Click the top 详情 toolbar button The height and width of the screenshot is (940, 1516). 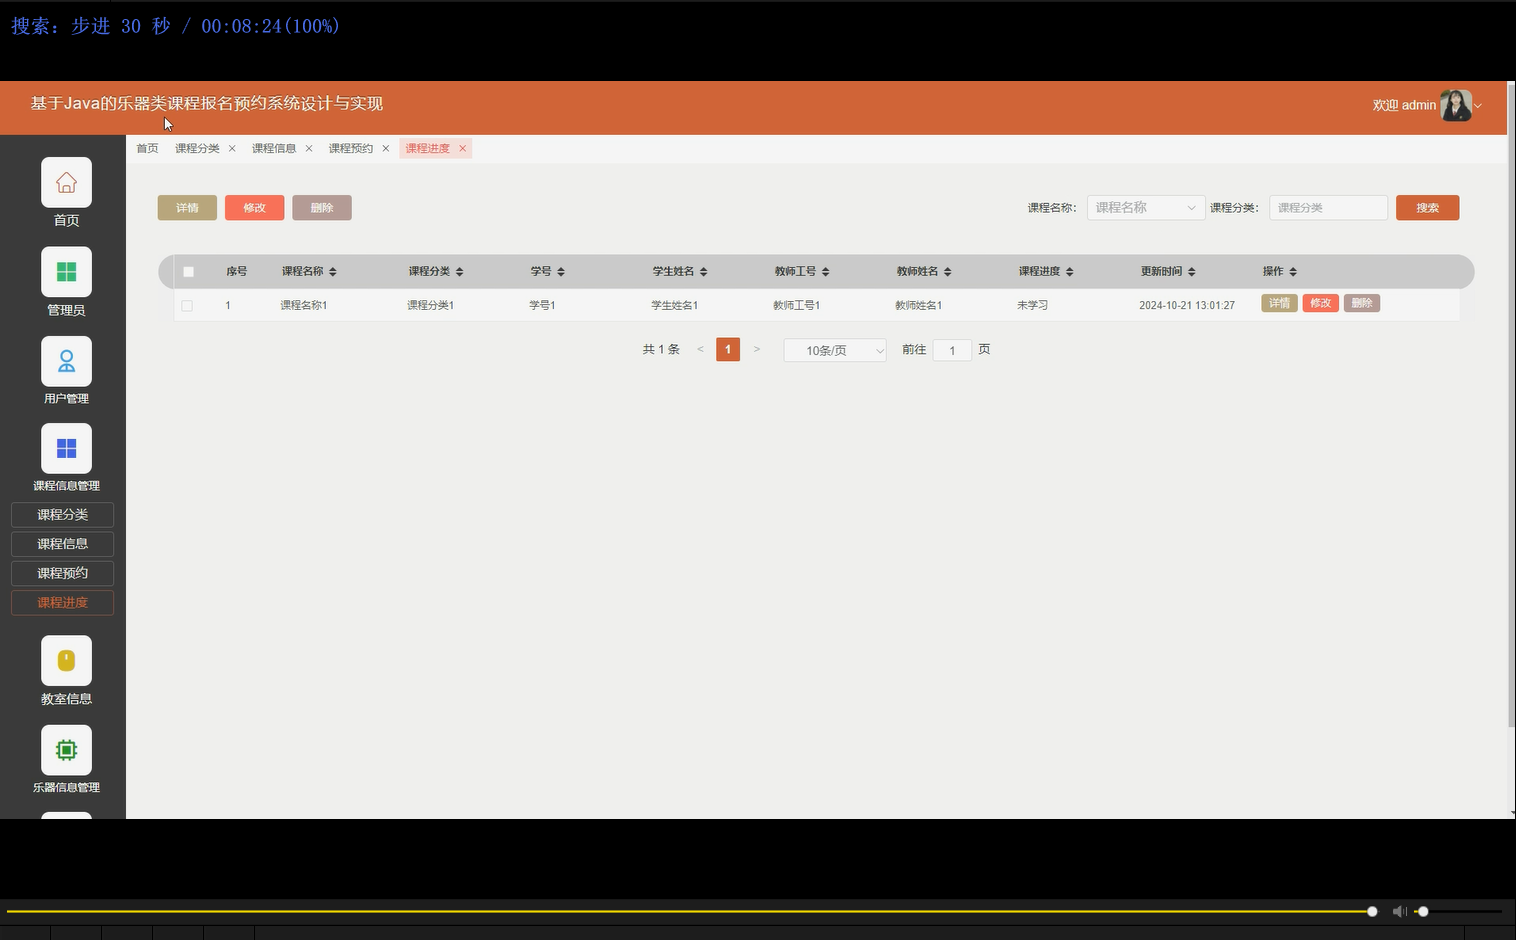187,208
